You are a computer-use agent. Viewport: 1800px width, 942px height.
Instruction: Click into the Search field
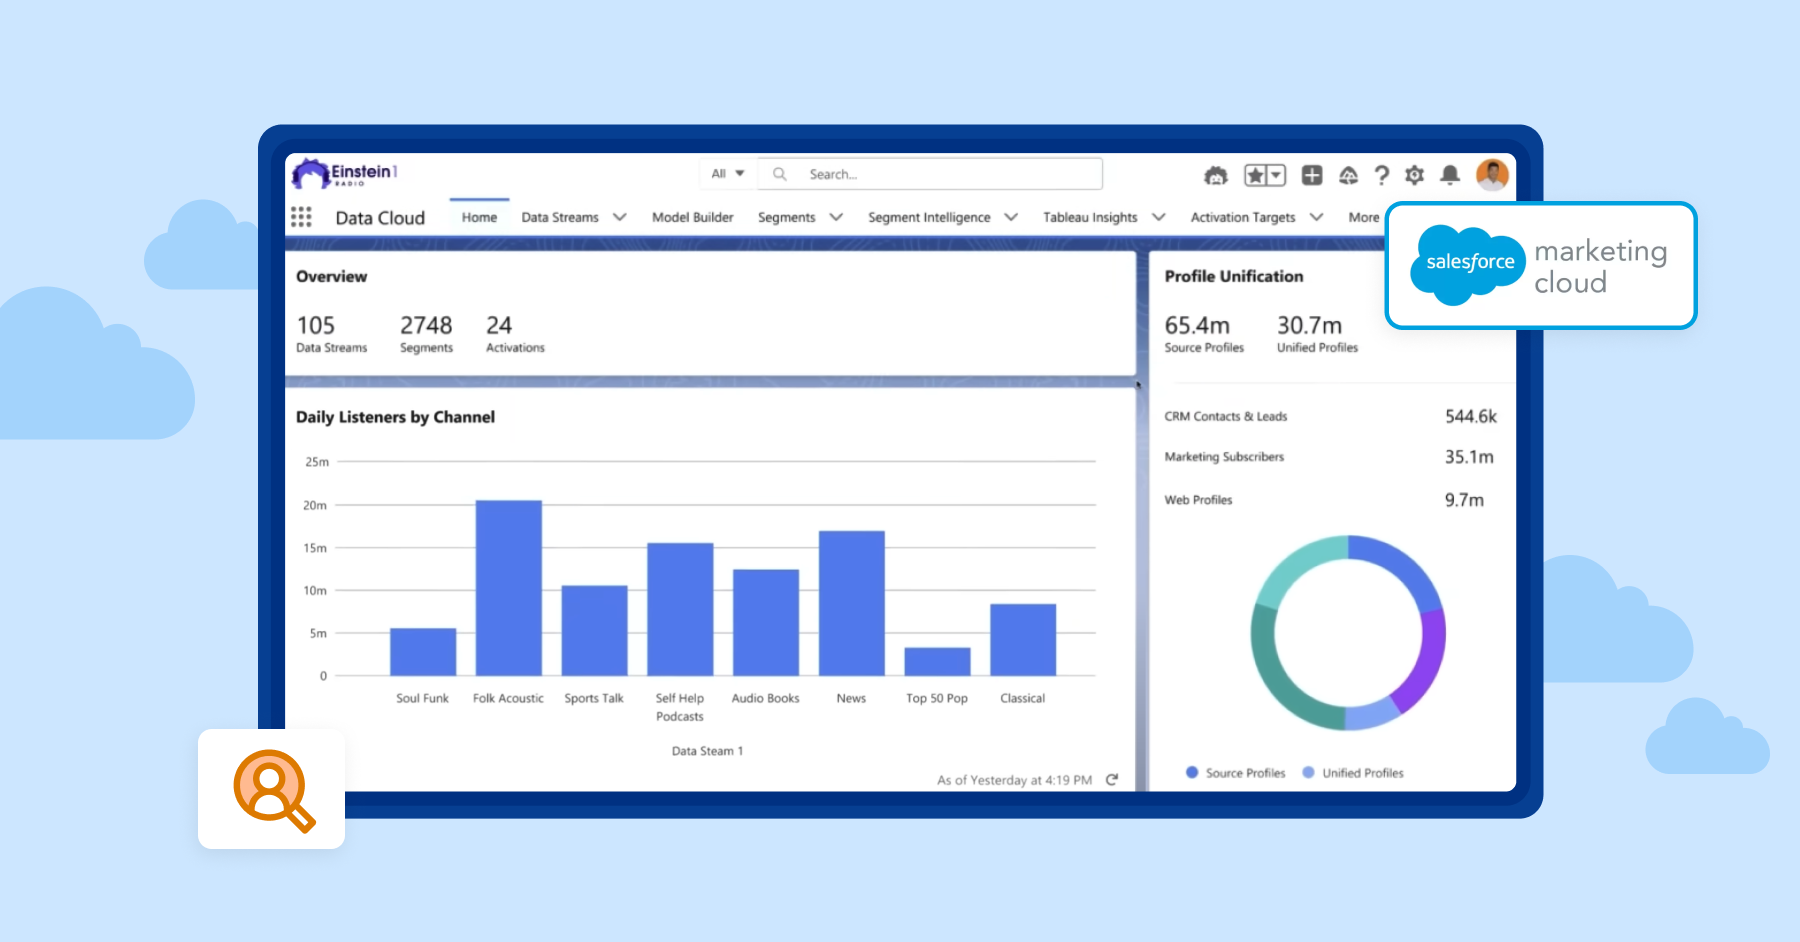pos(930,174)
